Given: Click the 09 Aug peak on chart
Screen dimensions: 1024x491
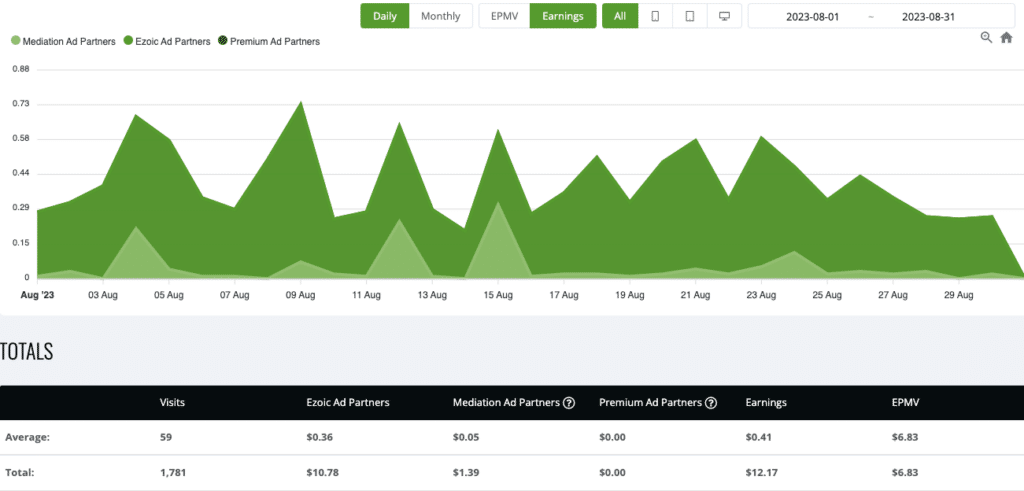Looking at the screenshot, I should point(300,102).
